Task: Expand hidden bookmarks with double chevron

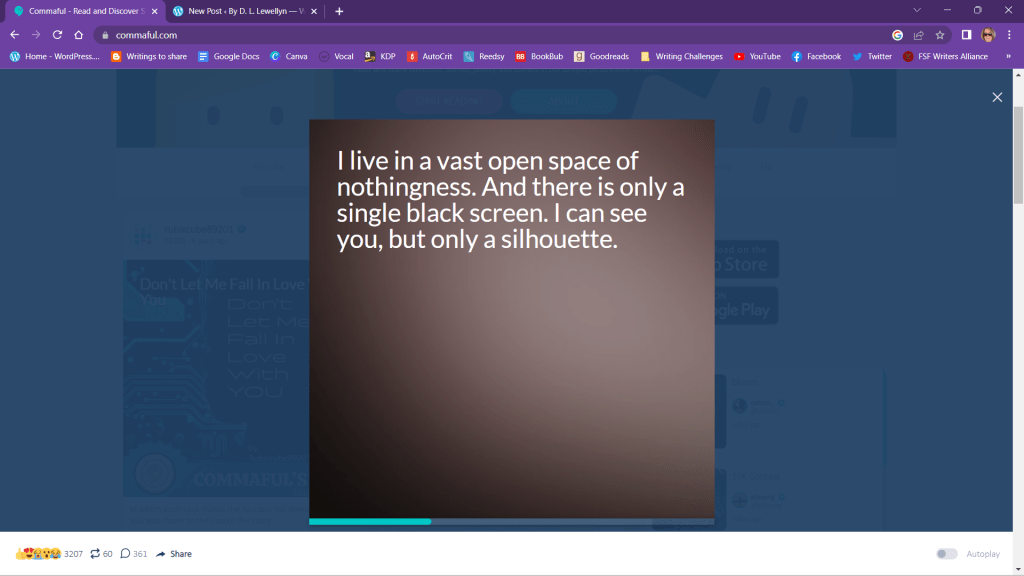Action: point(1009,56)
